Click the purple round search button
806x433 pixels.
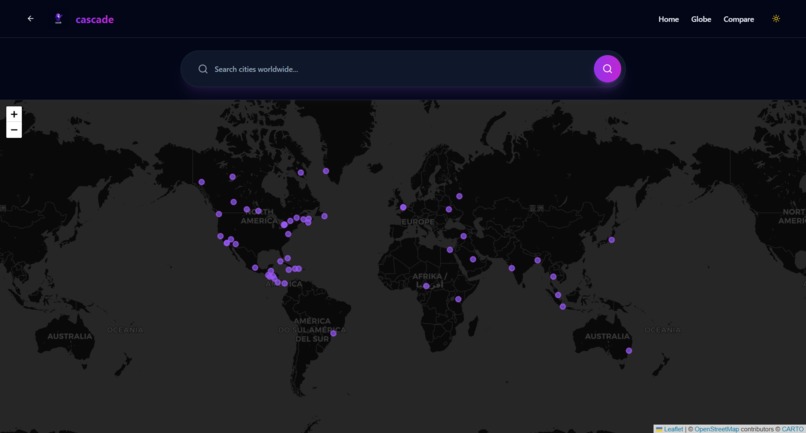[607, 69]
